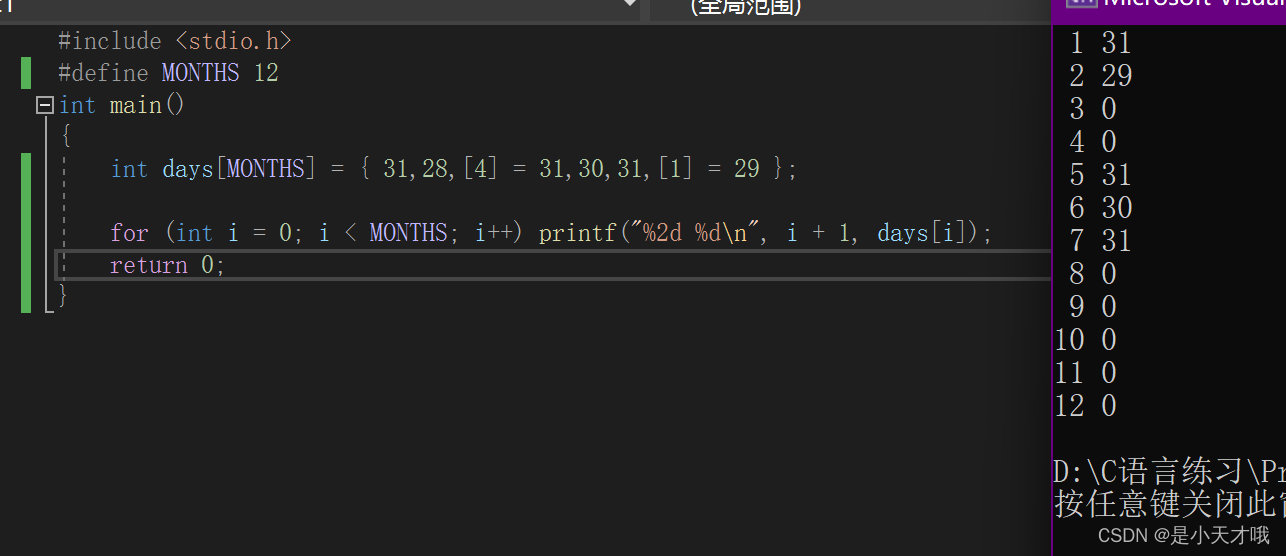Place cursor on main in int main()
1286x556 pixels.
pyautogui.click(x=135, y=105)
